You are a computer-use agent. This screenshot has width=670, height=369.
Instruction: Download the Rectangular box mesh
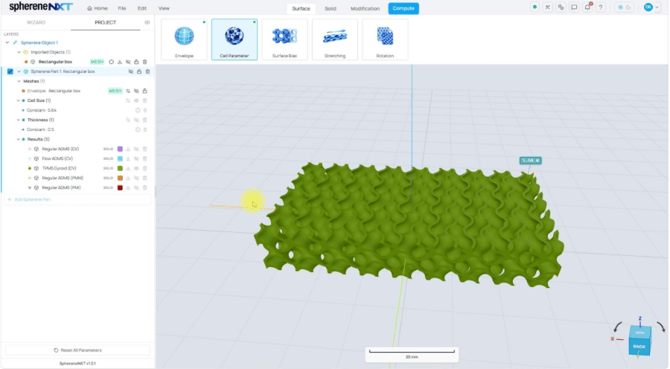pyautogui.click(x=120, y=62)
